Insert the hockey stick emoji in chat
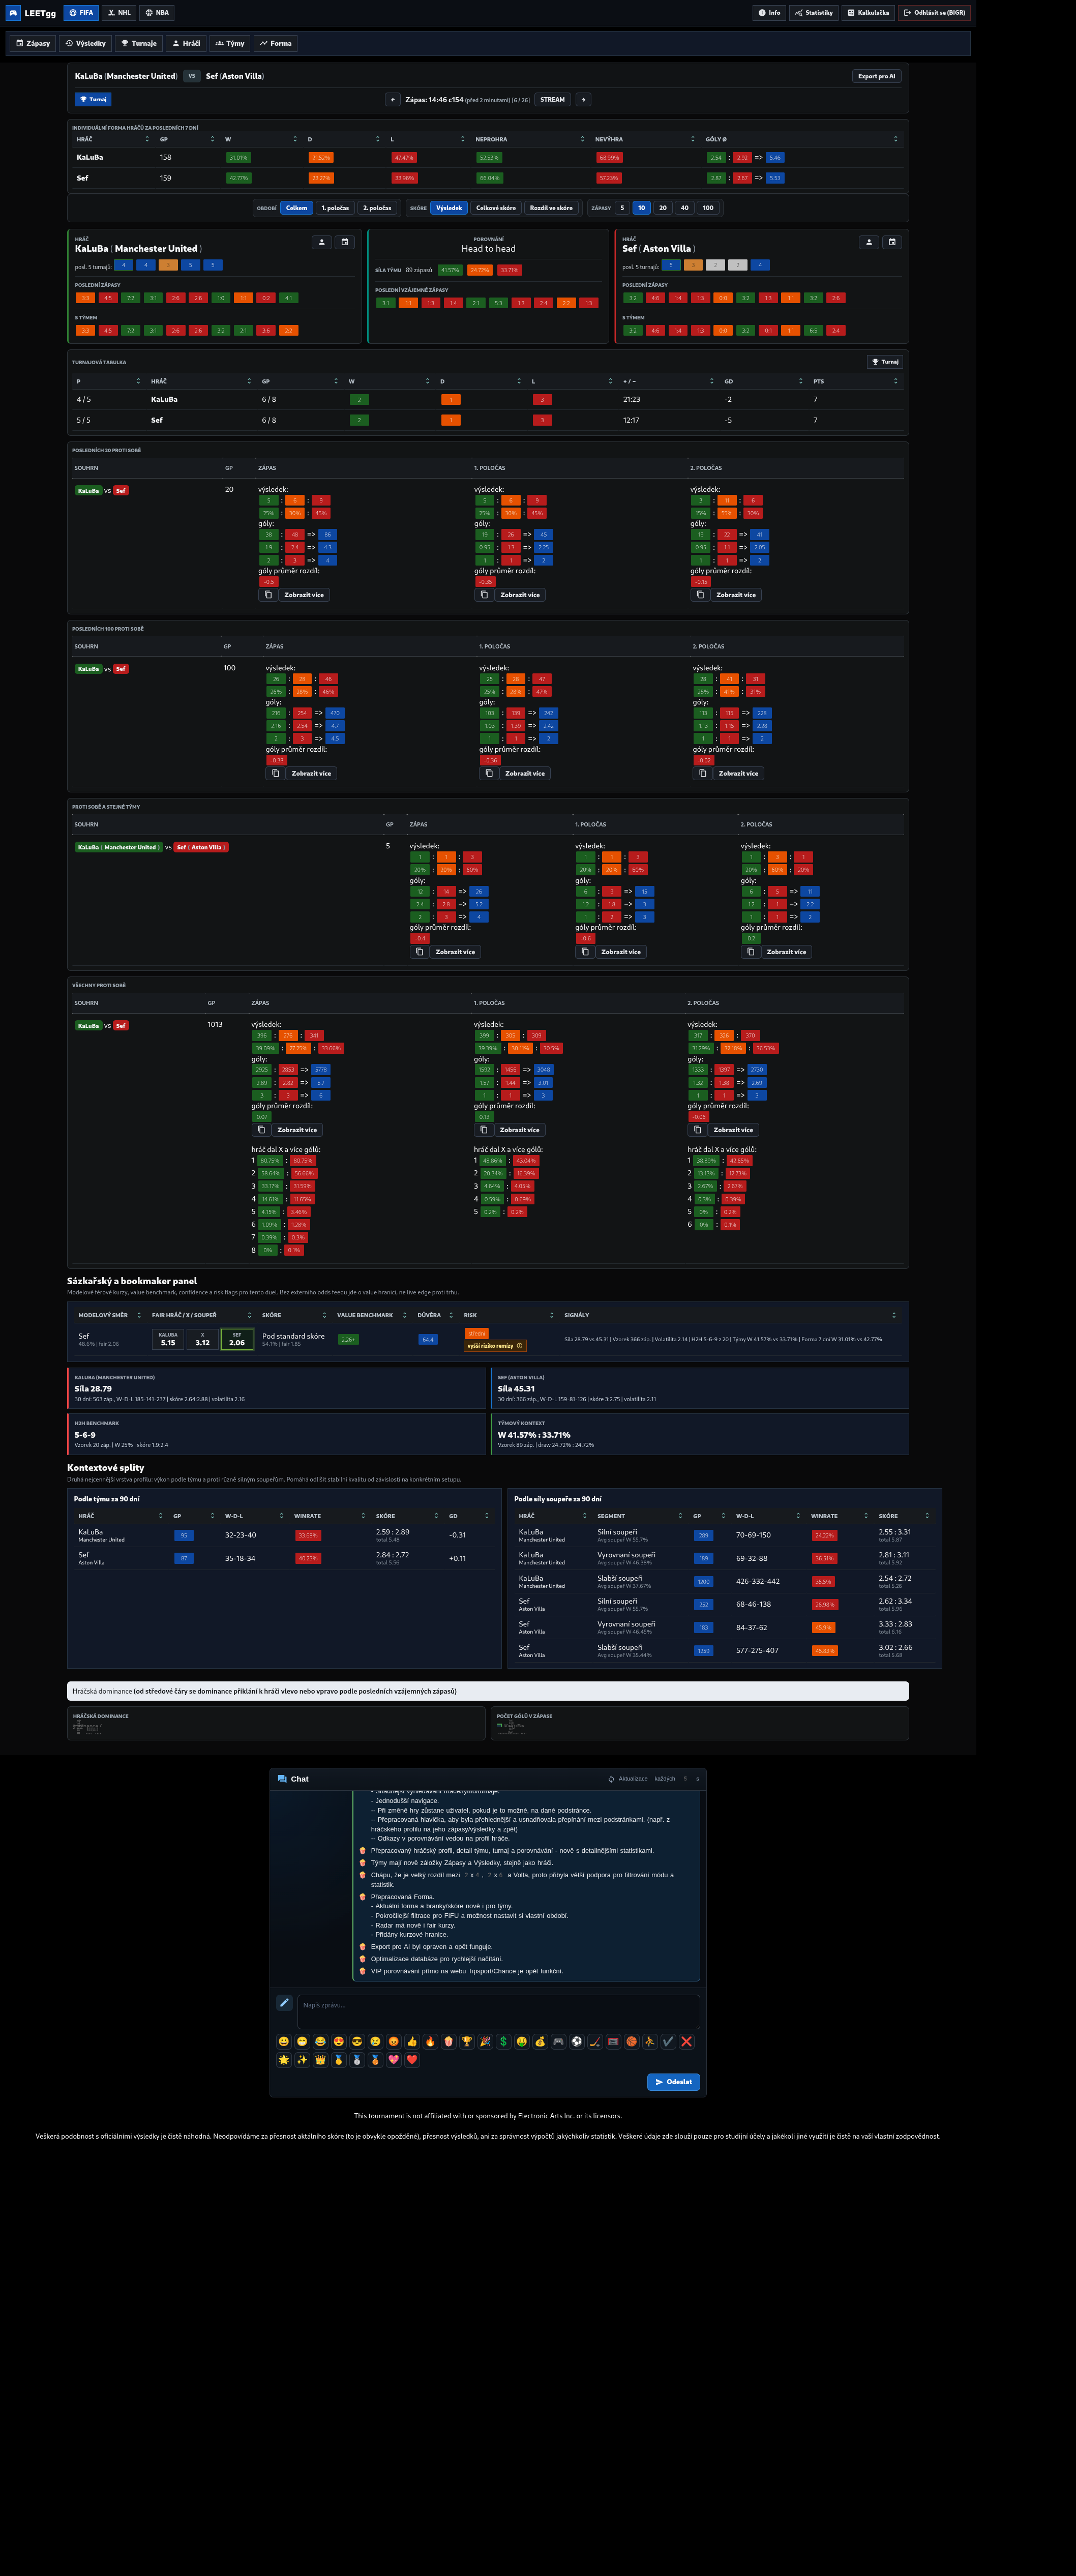This screenshot has height=2576, width=1076. coord(595,2042)
